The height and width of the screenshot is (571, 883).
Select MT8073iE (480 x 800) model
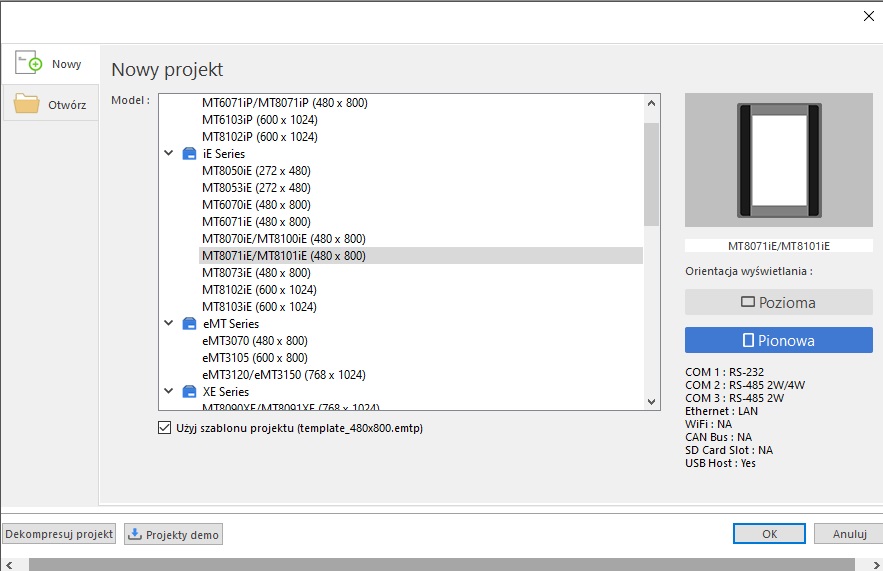pyautogui.click(x=256, y=273)
